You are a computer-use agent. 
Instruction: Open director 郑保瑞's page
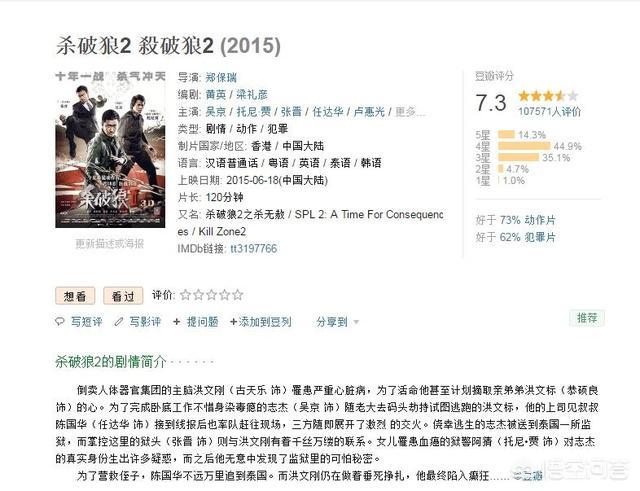click(221, 77)
